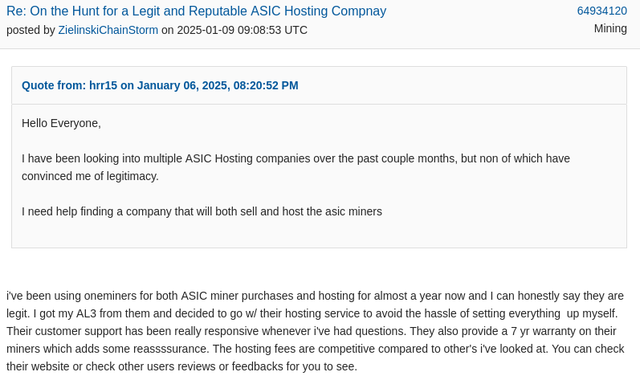Click 'hrr15' in the quote header

pos(103,85)
